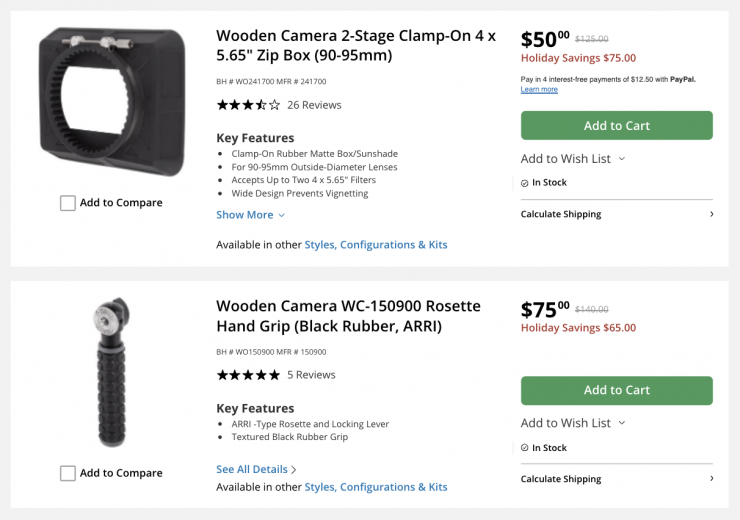Image resolution: width=740 pixels, height=520 pixels.
Task: Expand Add to Wish List for Hand Grip
Action: 573,423
